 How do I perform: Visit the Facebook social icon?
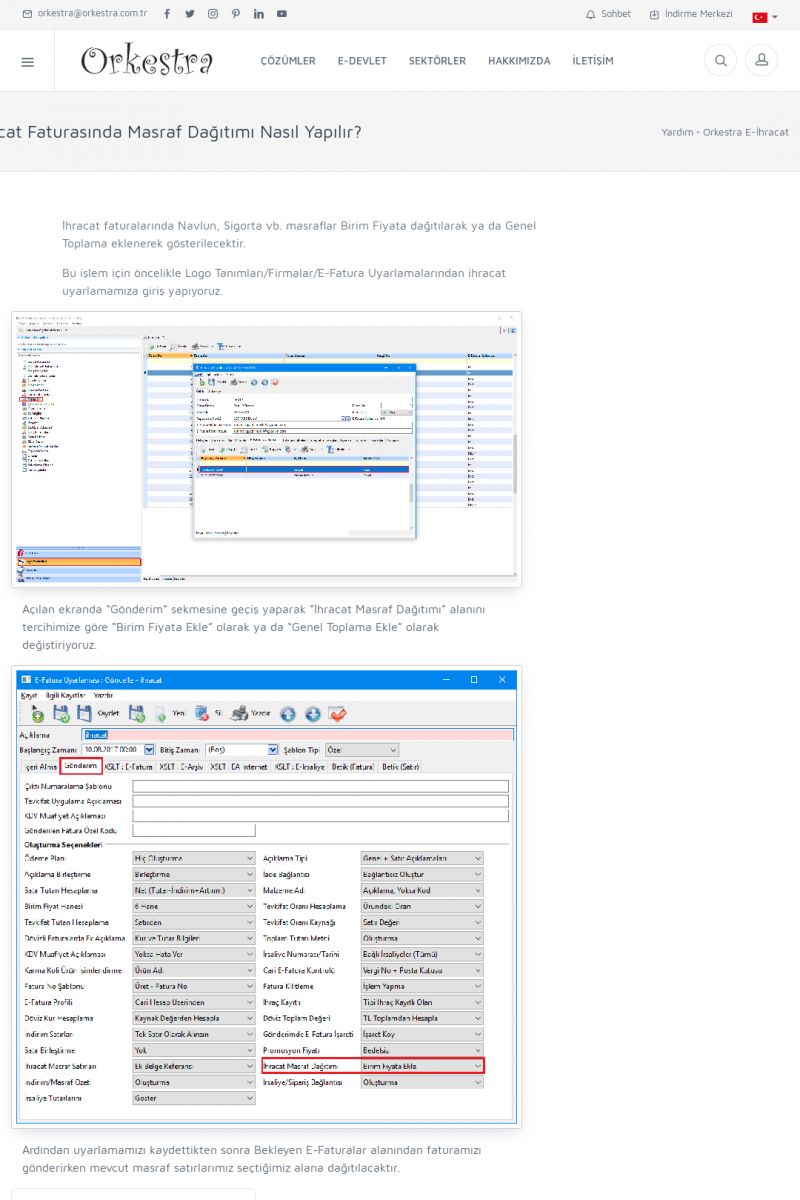coord(166,14)
